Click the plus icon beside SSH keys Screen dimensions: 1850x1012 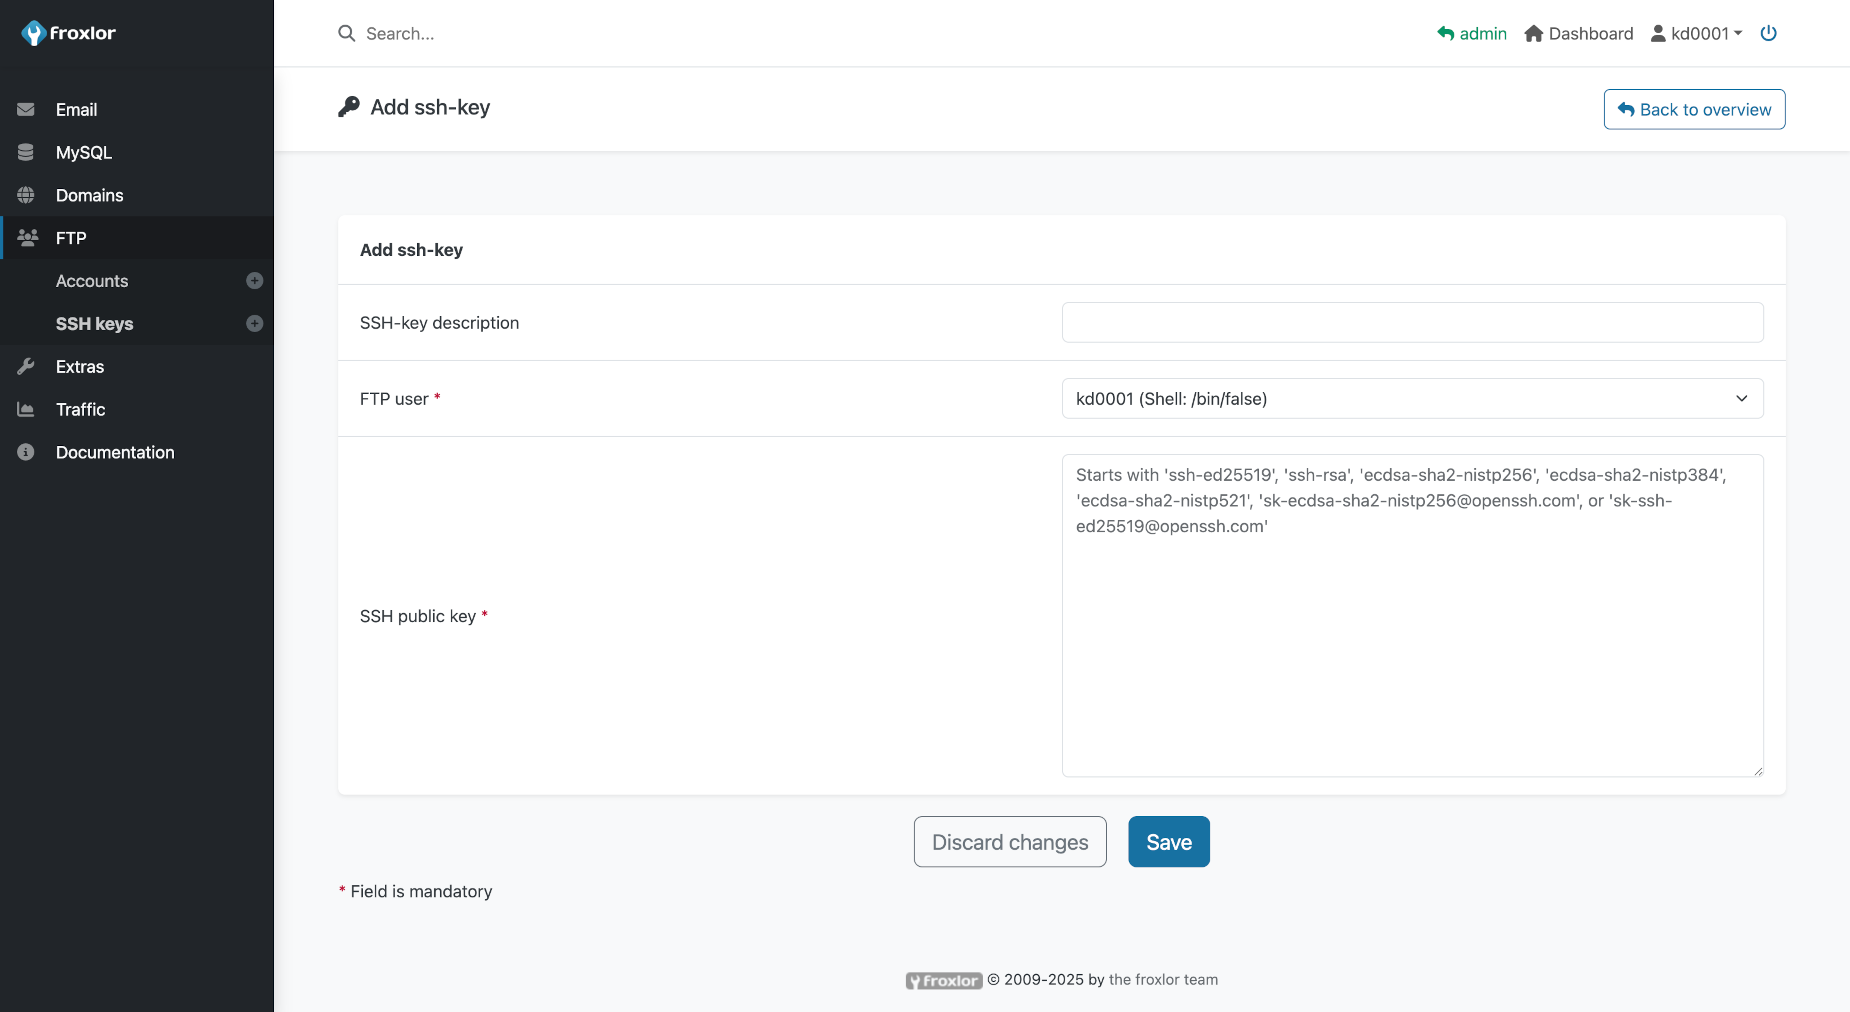[255, 323]
